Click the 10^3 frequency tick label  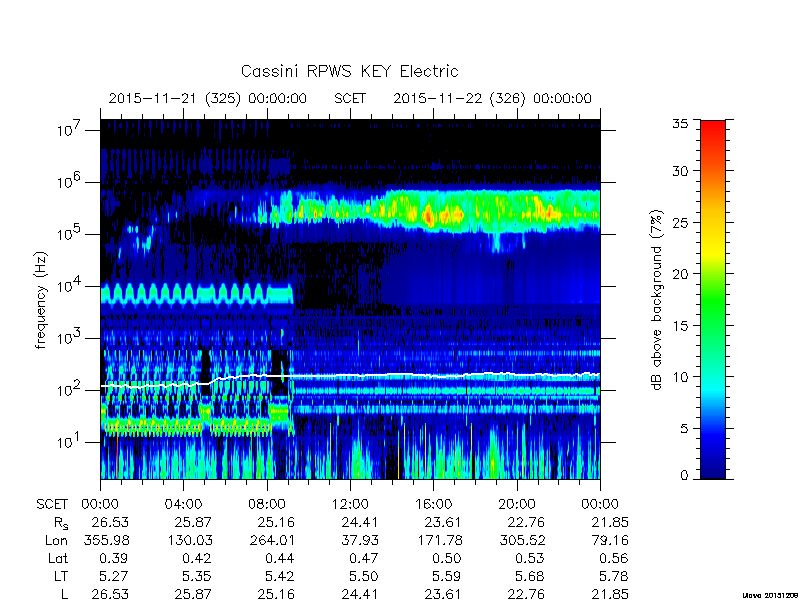tap(70, 337)
